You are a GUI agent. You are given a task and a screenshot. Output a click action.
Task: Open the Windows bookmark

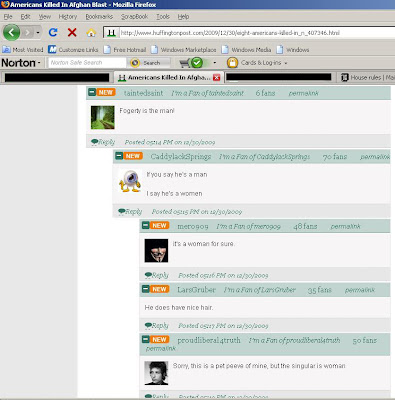293,50
